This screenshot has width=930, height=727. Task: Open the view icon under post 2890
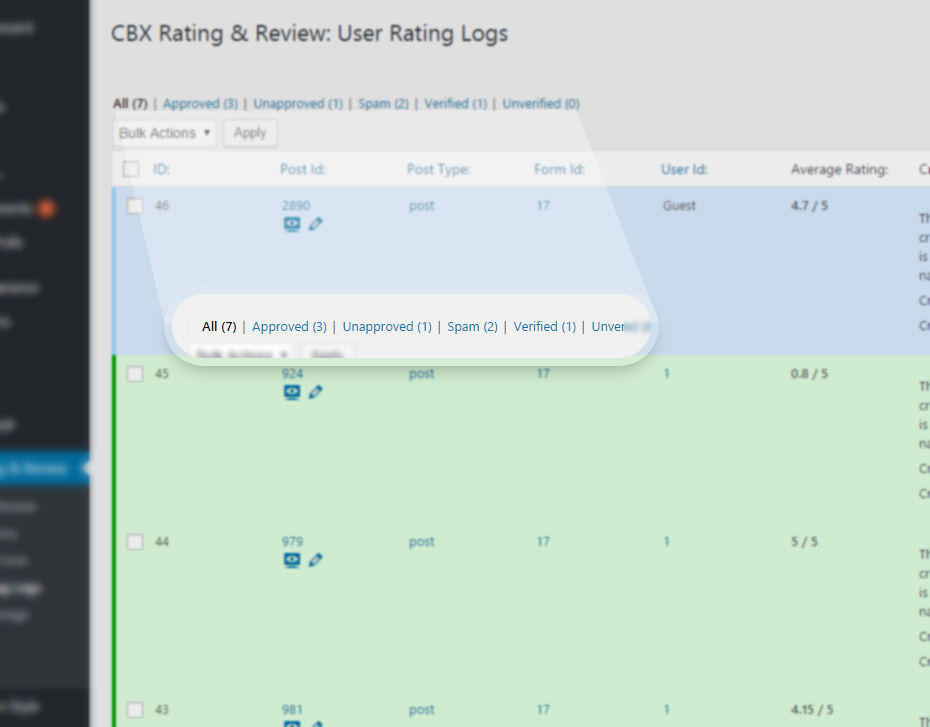coord(292,224)
